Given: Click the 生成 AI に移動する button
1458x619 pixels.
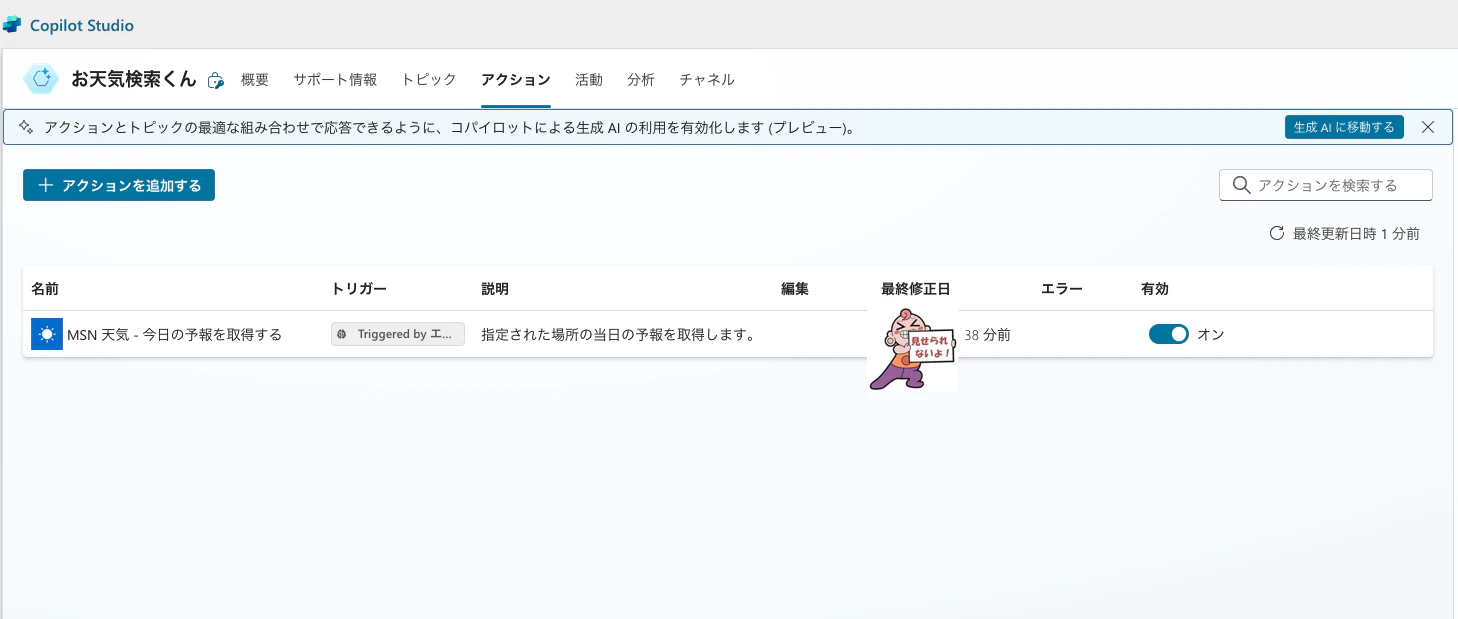Looking at the screenshot, I should 1344,127.
